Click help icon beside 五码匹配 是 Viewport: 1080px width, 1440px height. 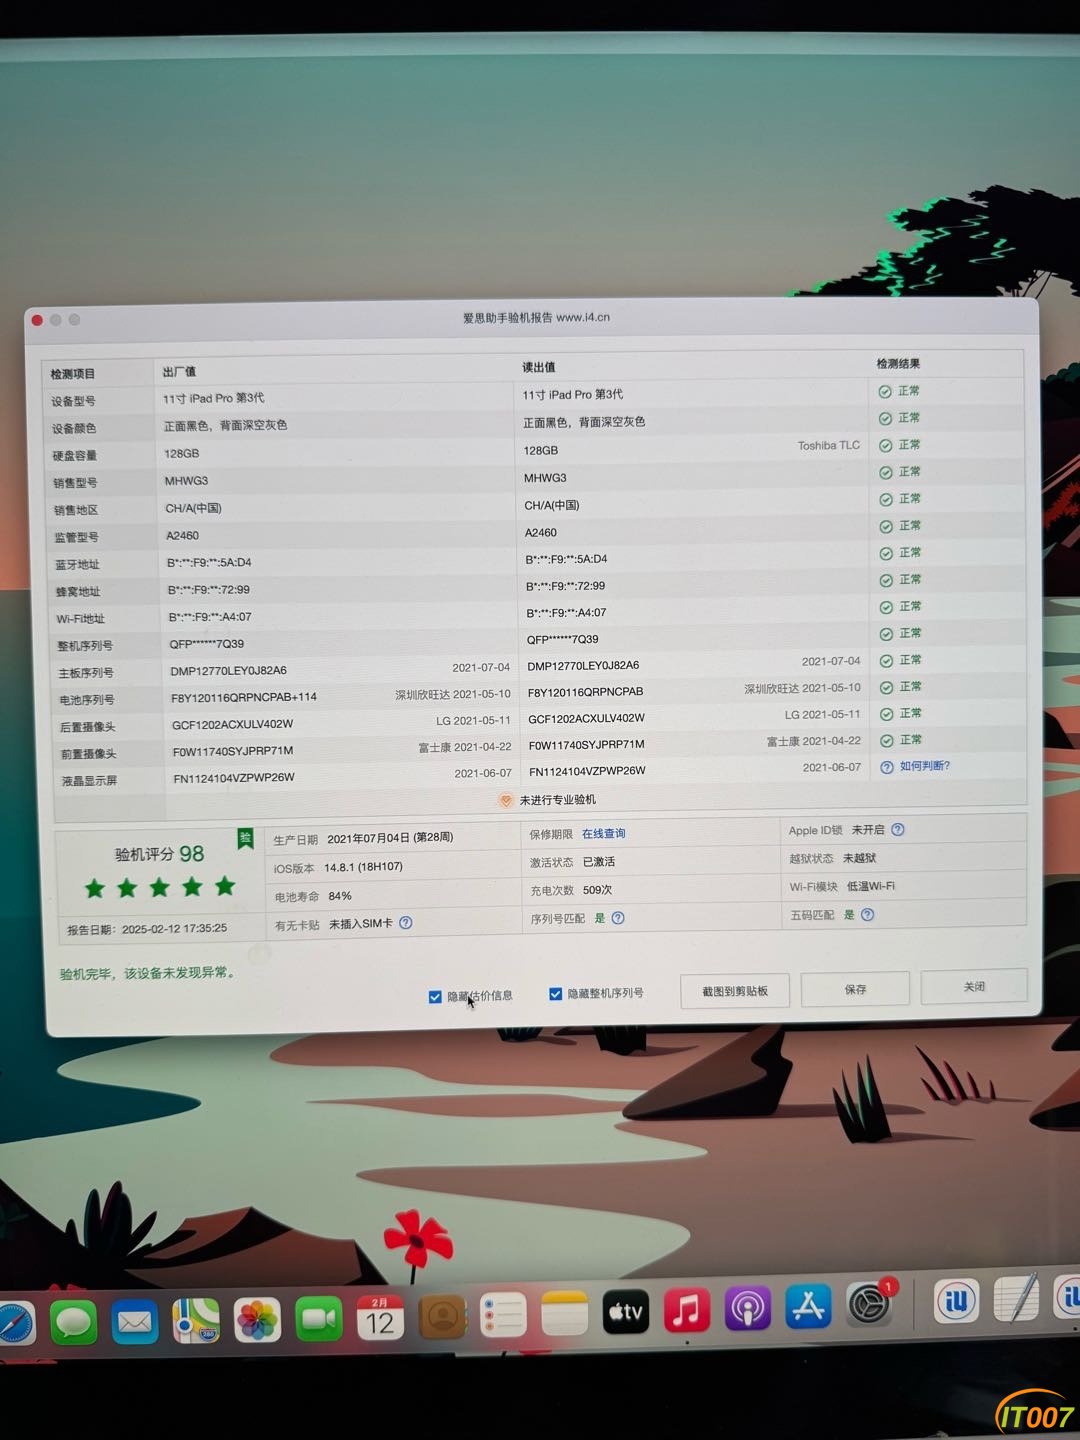pyautogui.click(x=867, y=914)
